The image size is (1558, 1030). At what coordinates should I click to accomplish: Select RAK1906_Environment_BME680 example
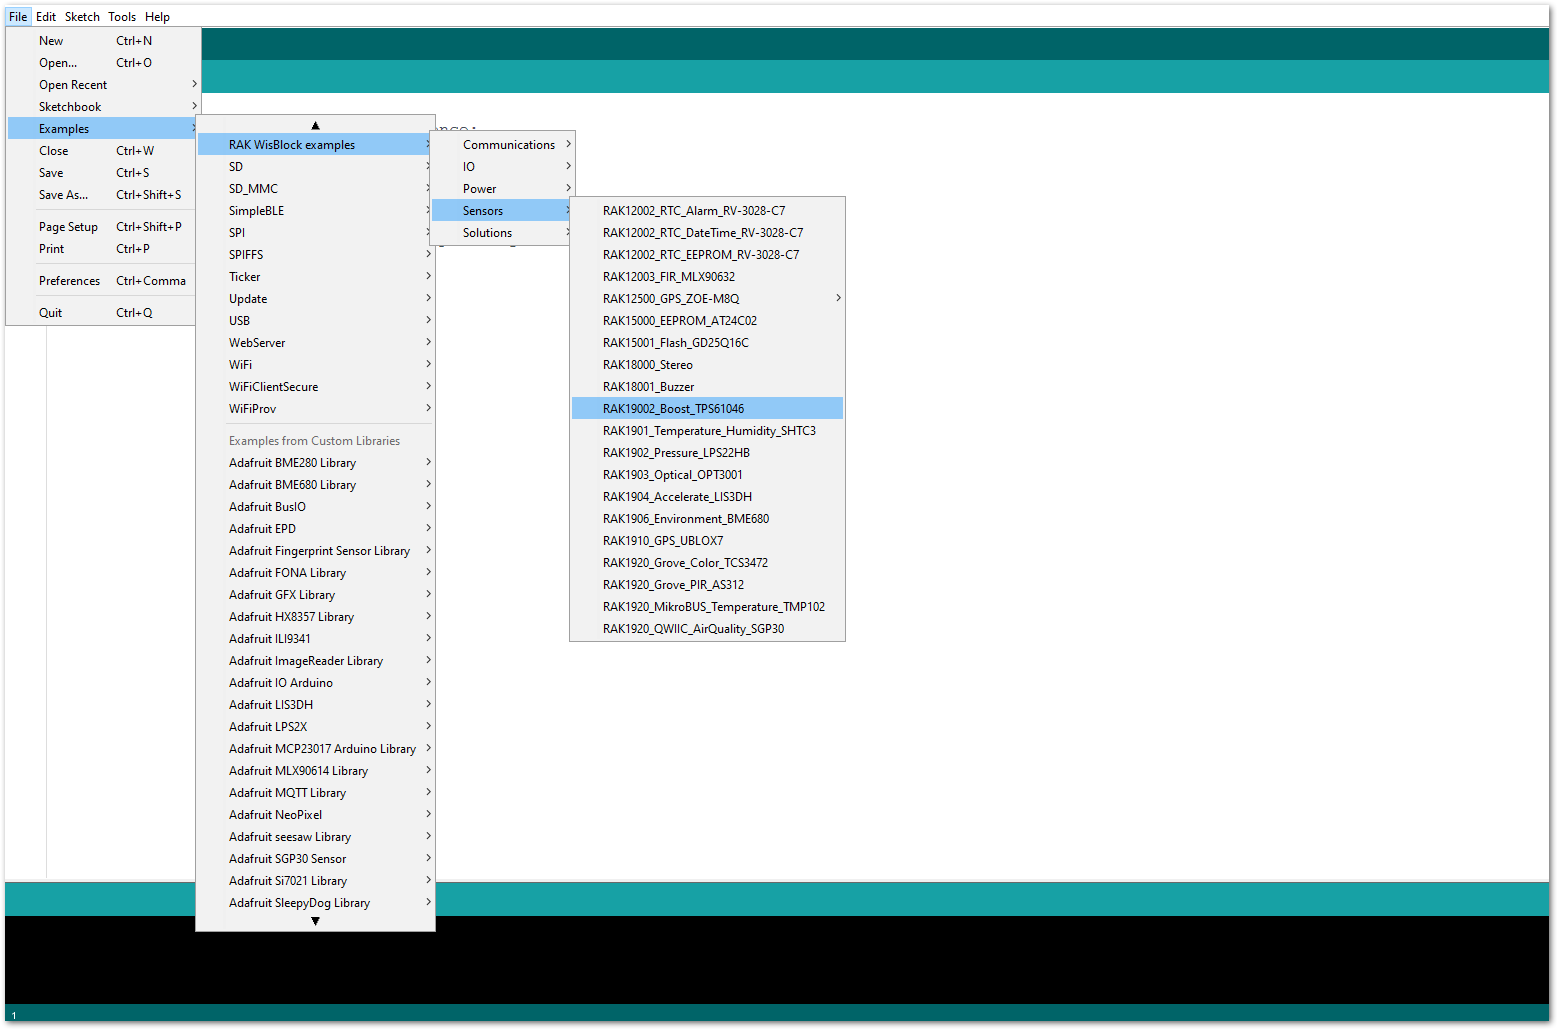click(707, 519)
